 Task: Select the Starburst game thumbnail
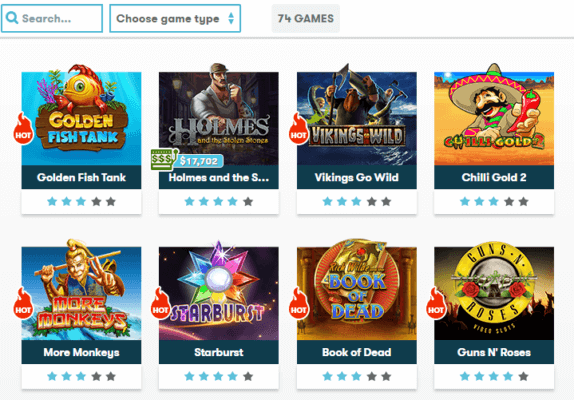coord(219,291)
